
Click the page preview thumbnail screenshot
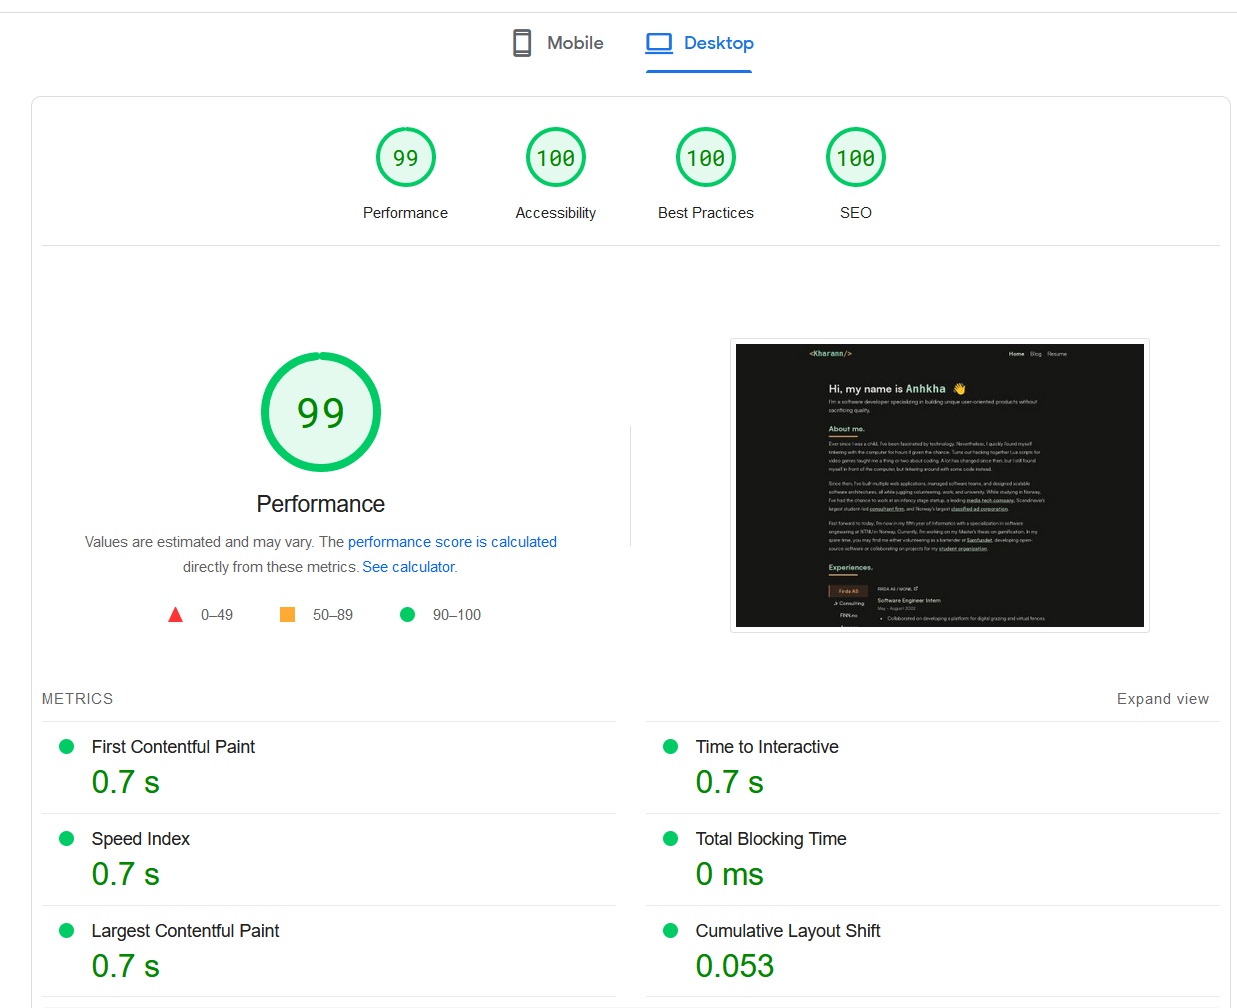pos(939,485)
